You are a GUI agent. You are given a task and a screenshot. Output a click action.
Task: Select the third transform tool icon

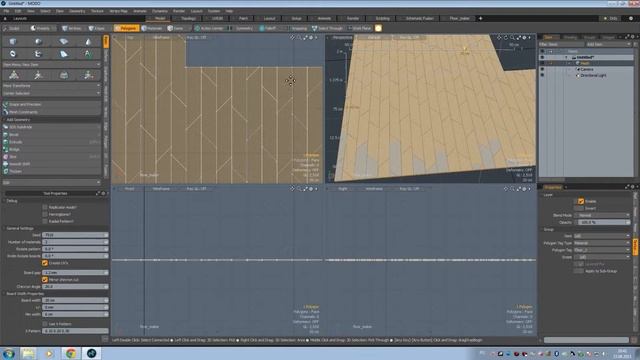coord(64,75)
